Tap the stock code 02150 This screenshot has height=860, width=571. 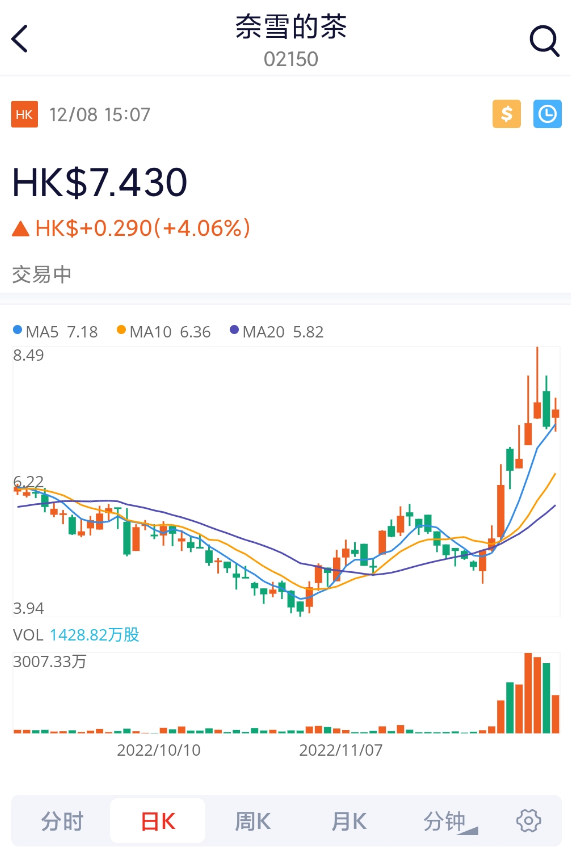click(291, 59)
